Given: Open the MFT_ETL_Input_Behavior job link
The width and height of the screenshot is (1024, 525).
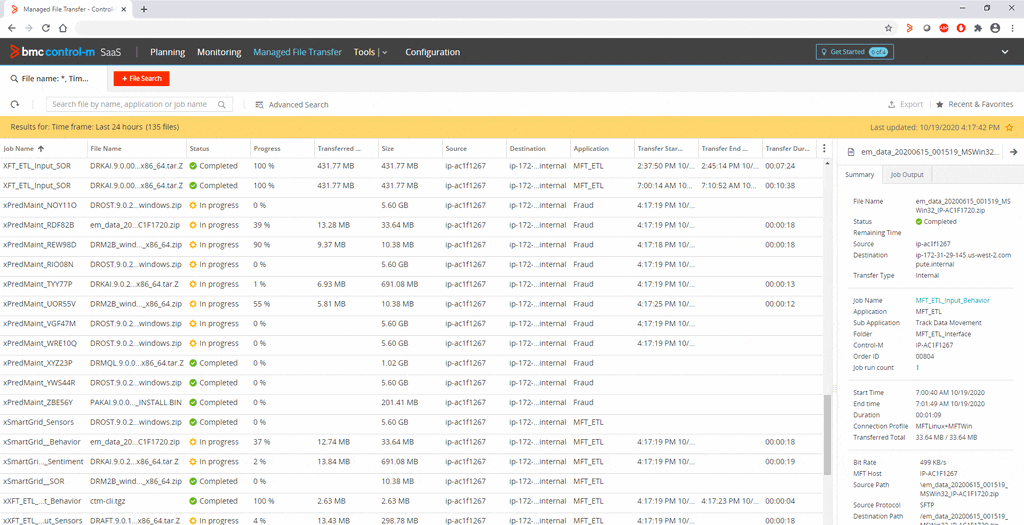Looking at the screenshot, I should 953,300.
